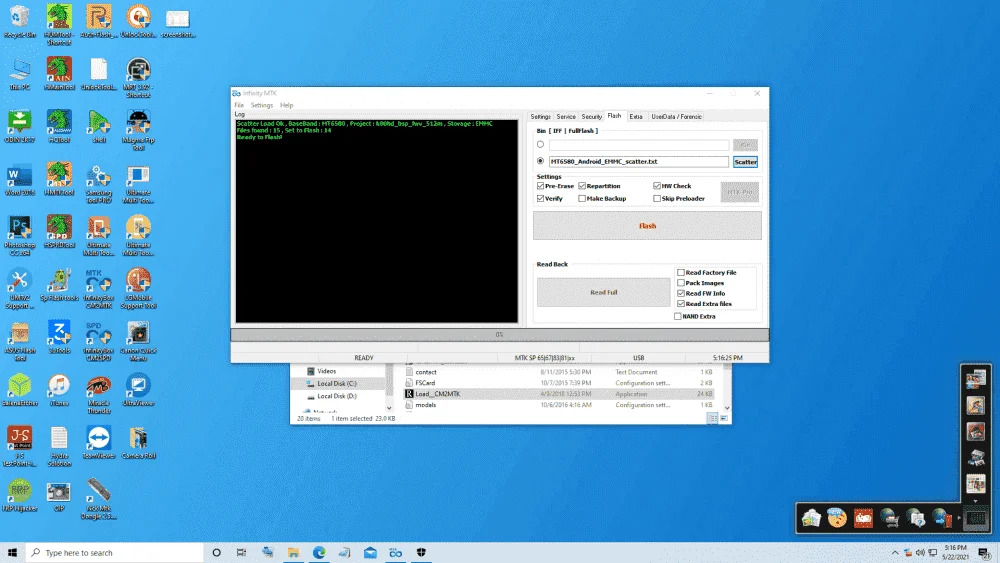Uncheck the Repartition checkbox
Viewport: 1000px width, 563px height.
(582, 186)
